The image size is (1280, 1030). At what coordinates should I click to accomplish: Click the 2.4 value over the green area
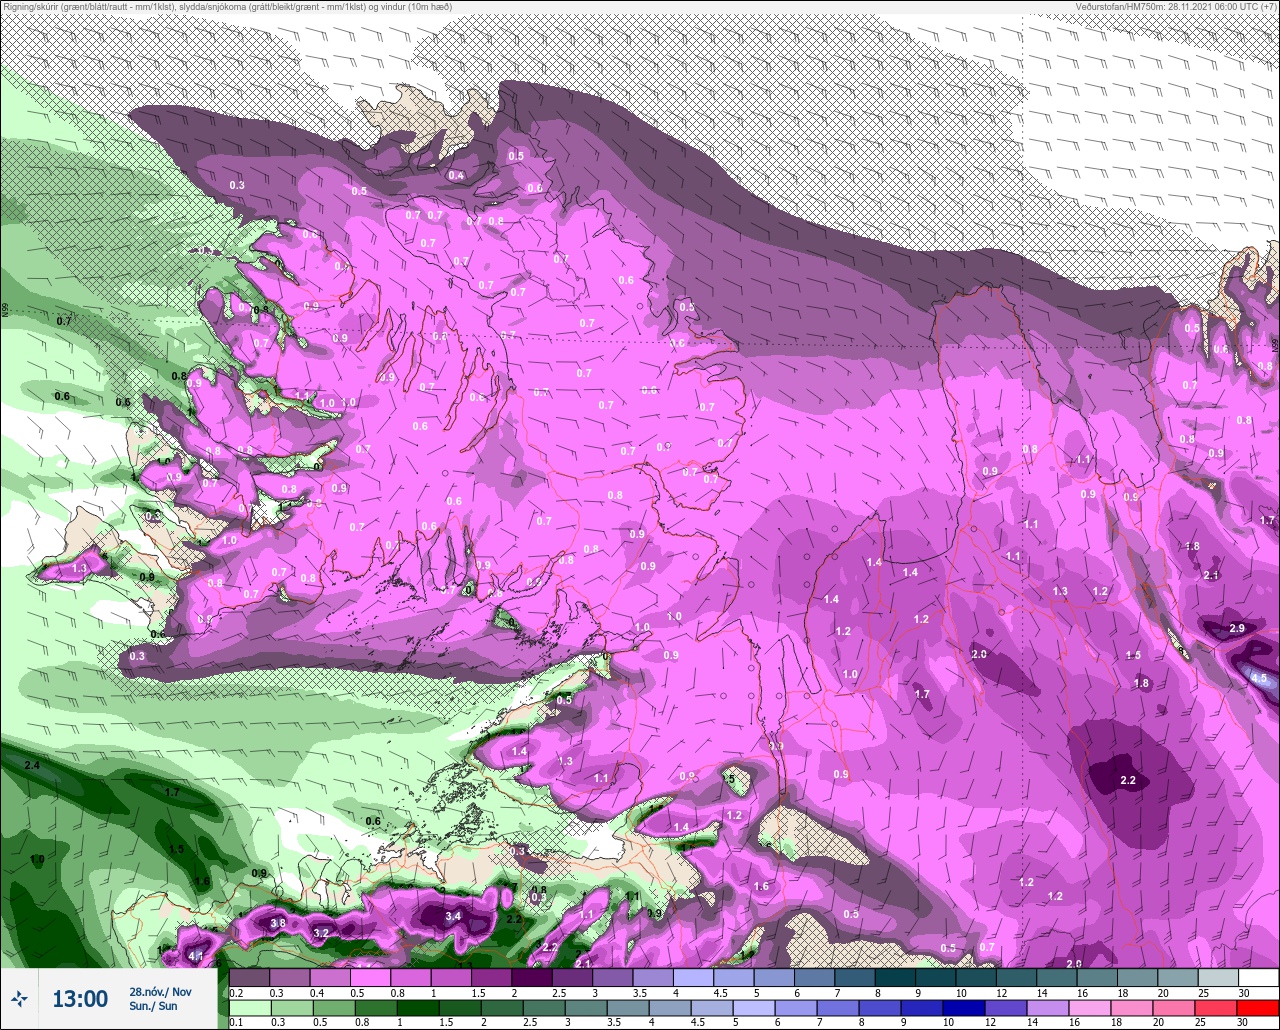point(32,765)
